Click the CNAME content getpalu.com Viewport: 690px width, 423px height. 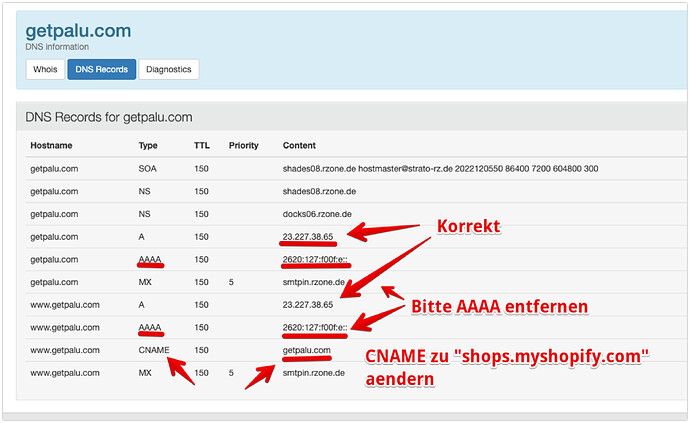(307, 350)
